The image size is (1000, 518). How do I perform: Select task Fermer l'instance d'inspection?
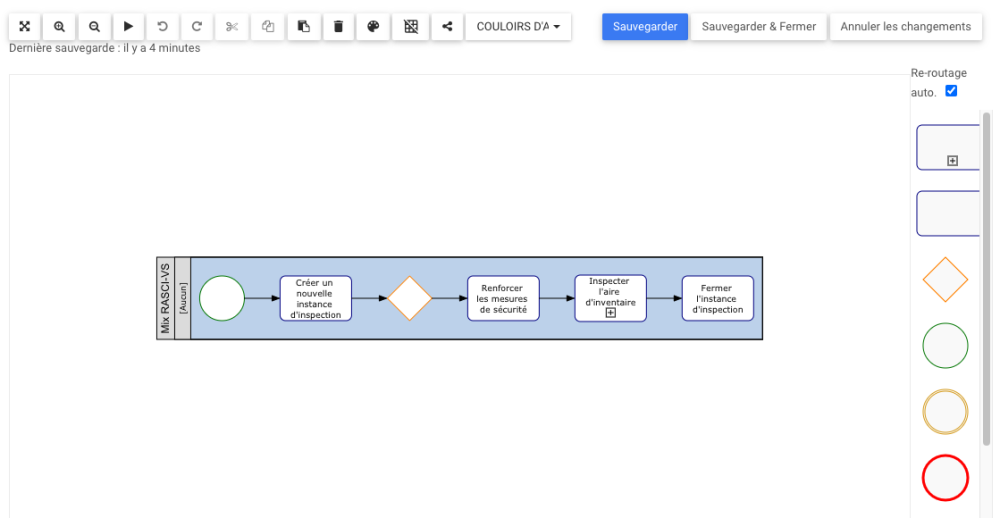717,298
